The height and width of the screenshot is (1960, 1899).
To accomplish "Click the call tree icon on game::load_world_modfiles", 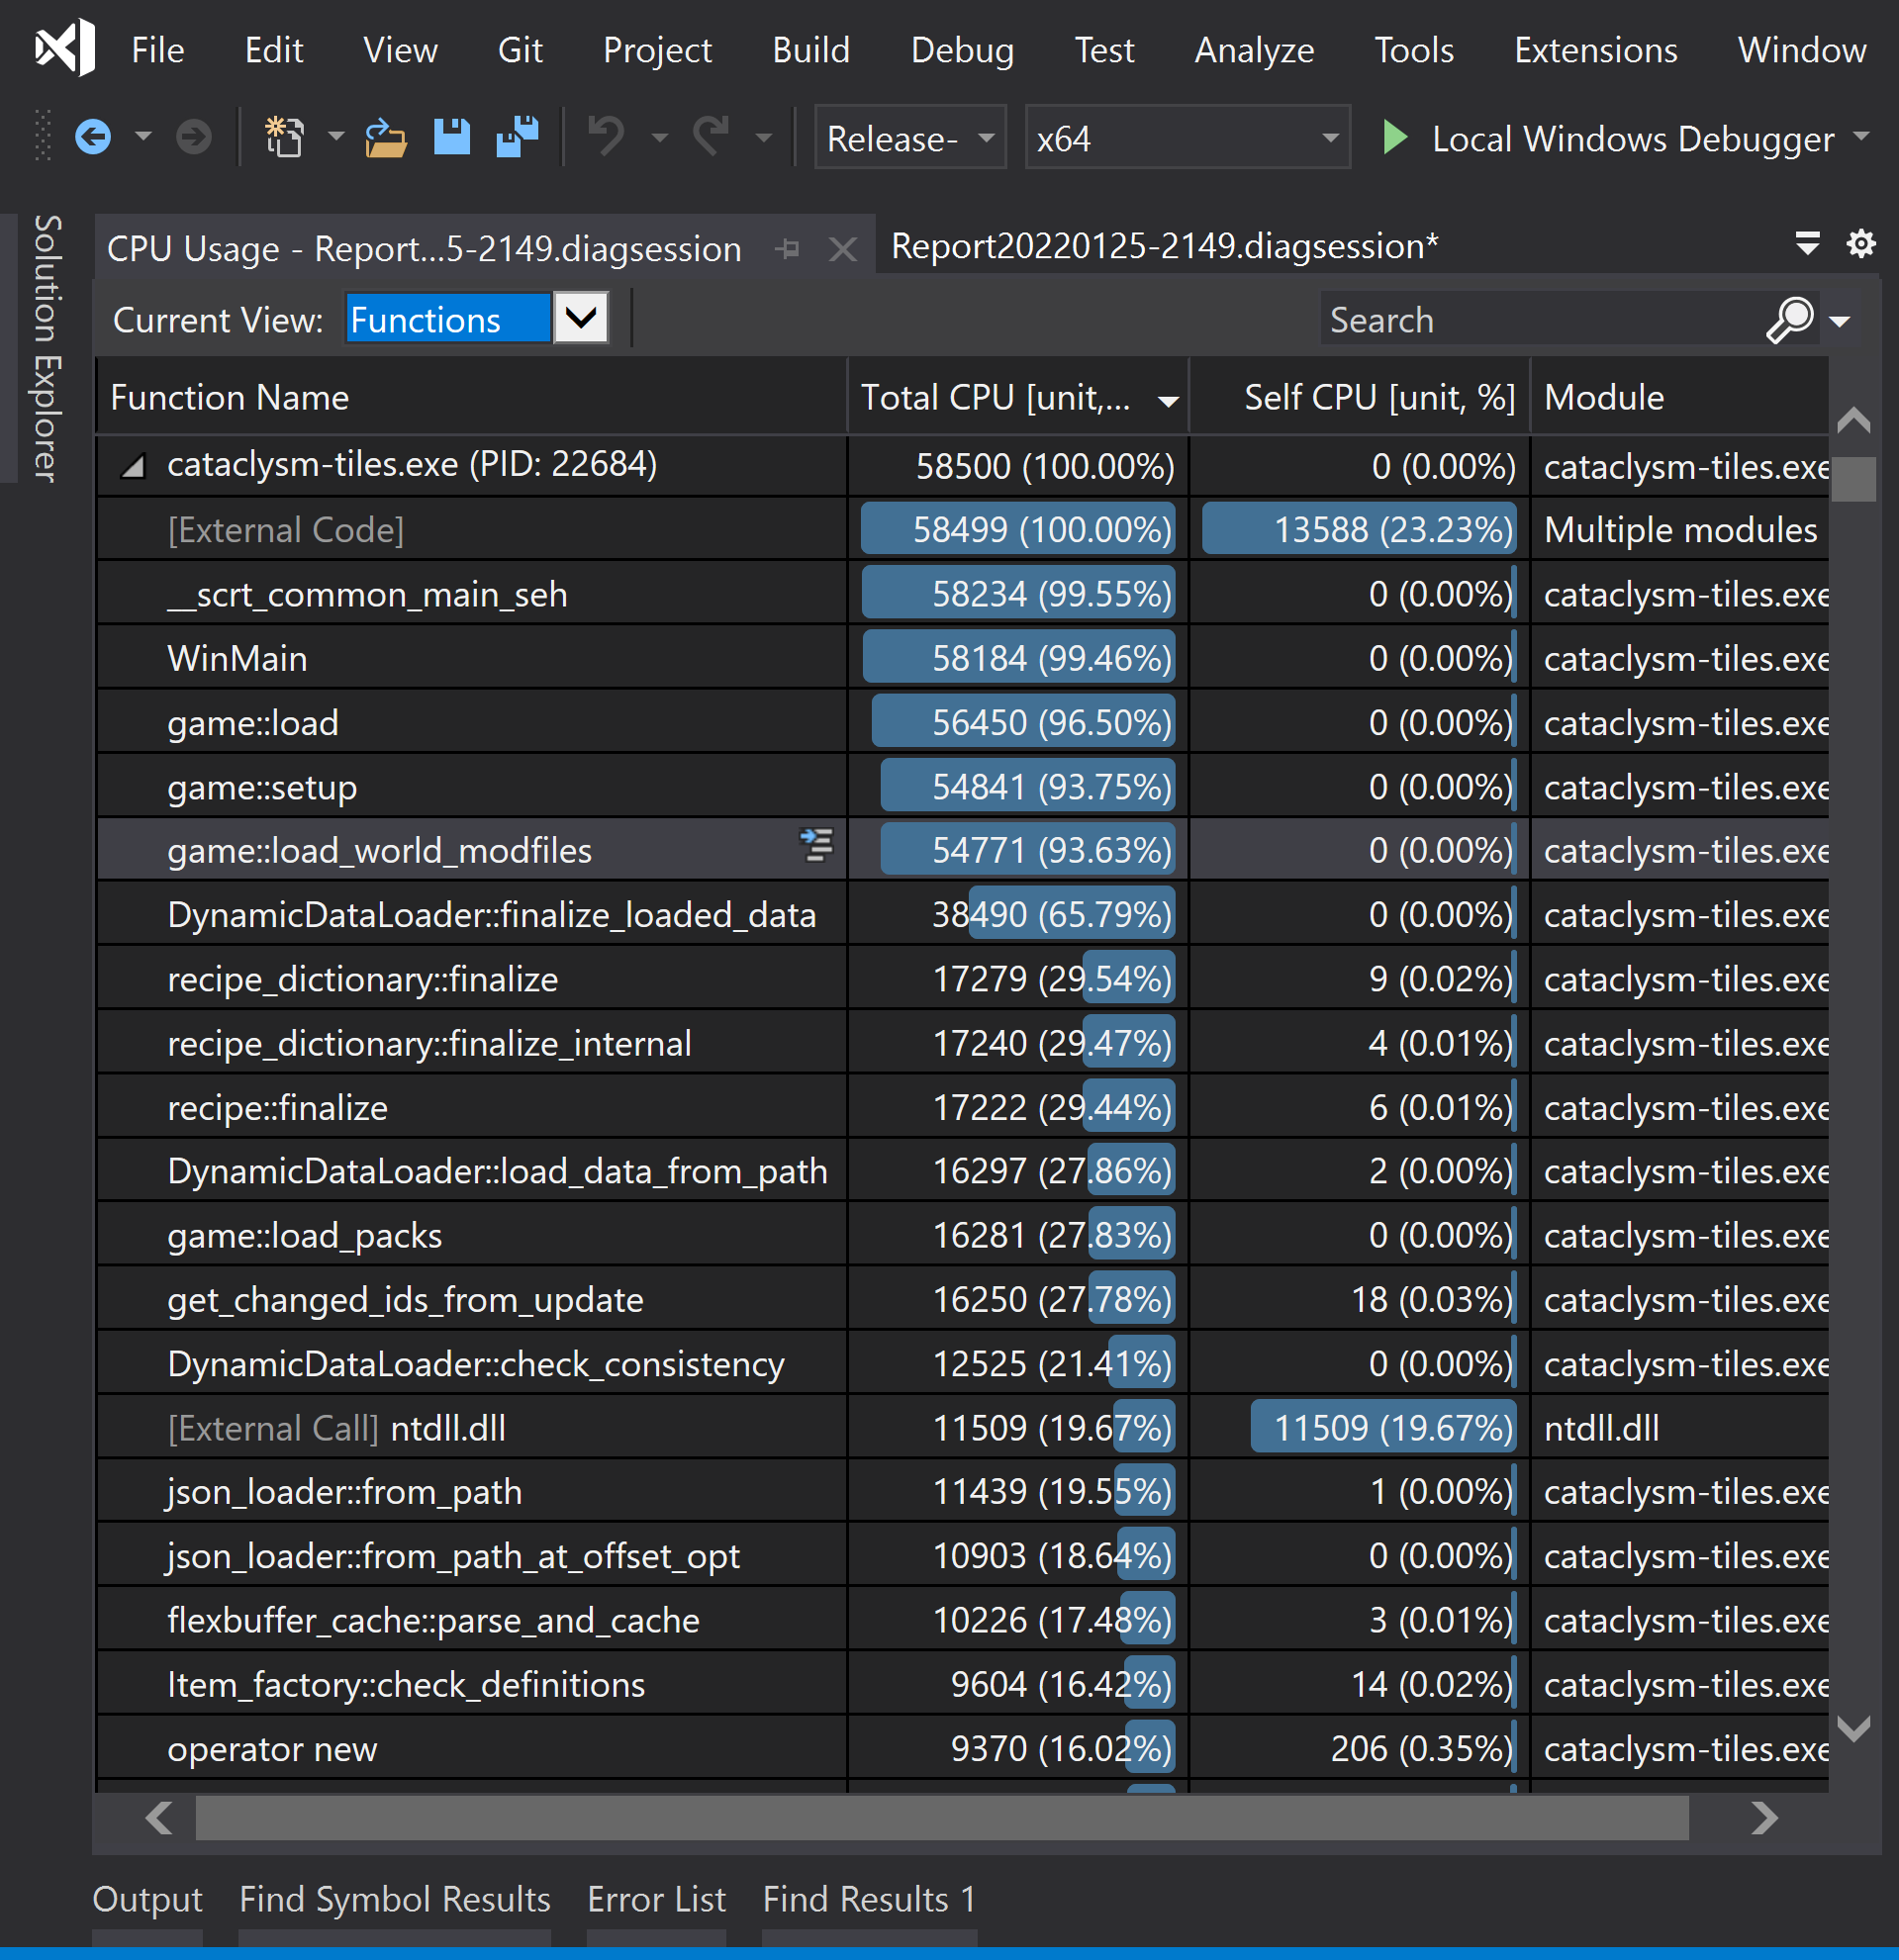I will pos(816,845).
